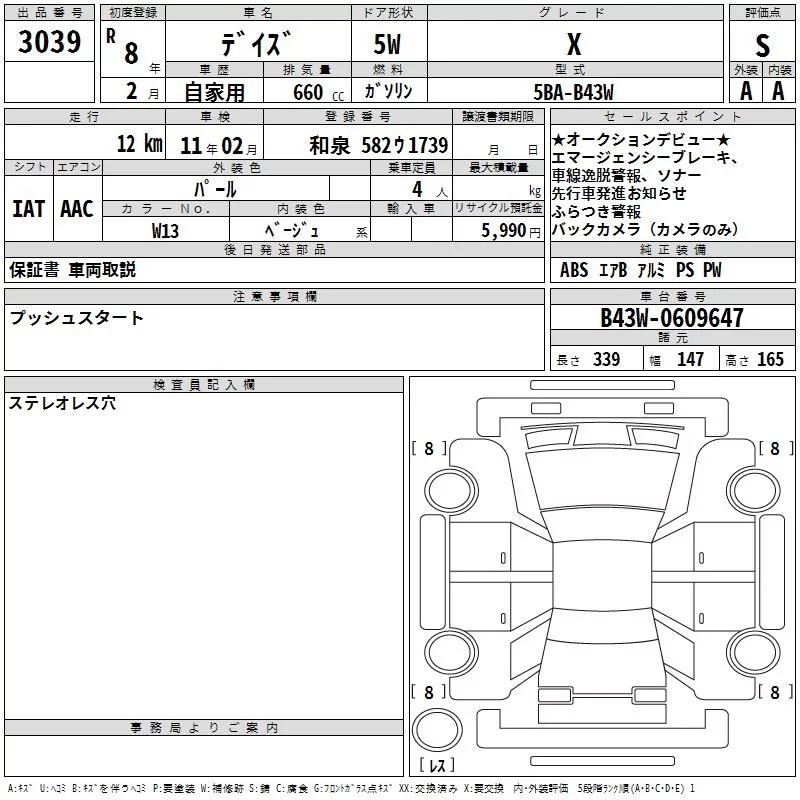Click the registration number 和泉 582ウ1739

[379, 146]
